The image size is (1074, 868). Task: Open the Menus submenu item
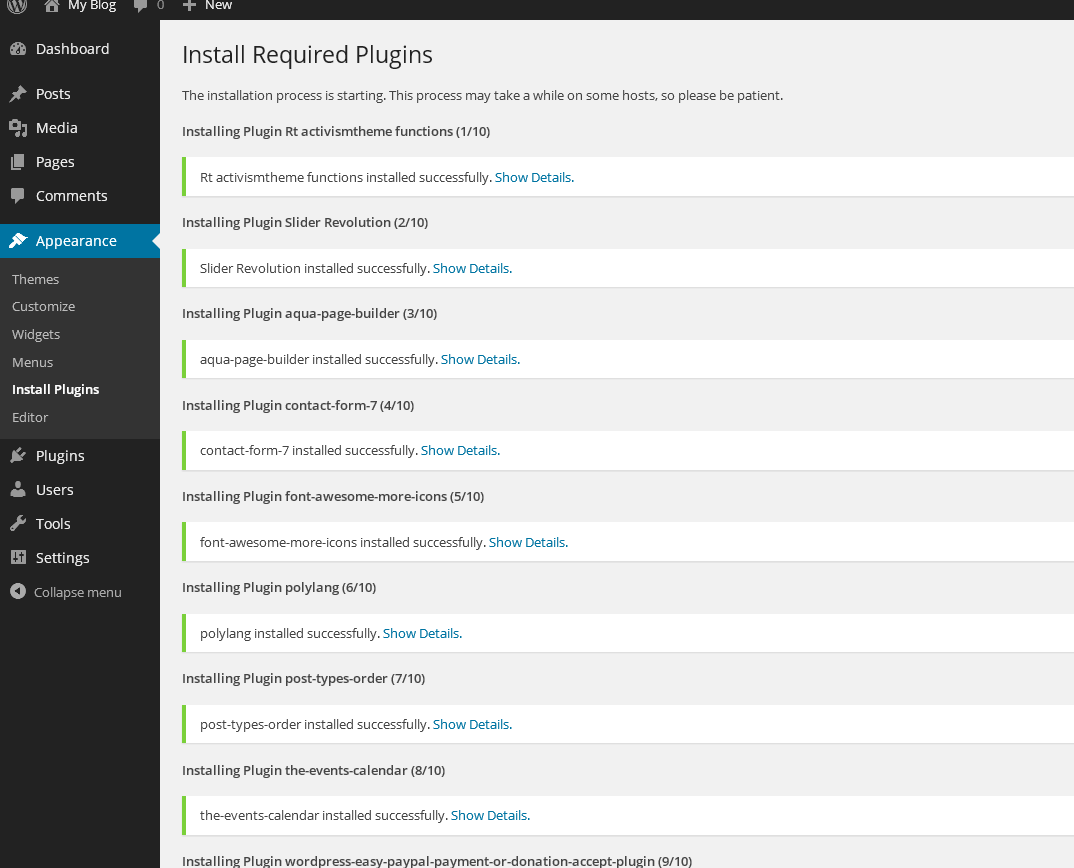click(33, 363)
